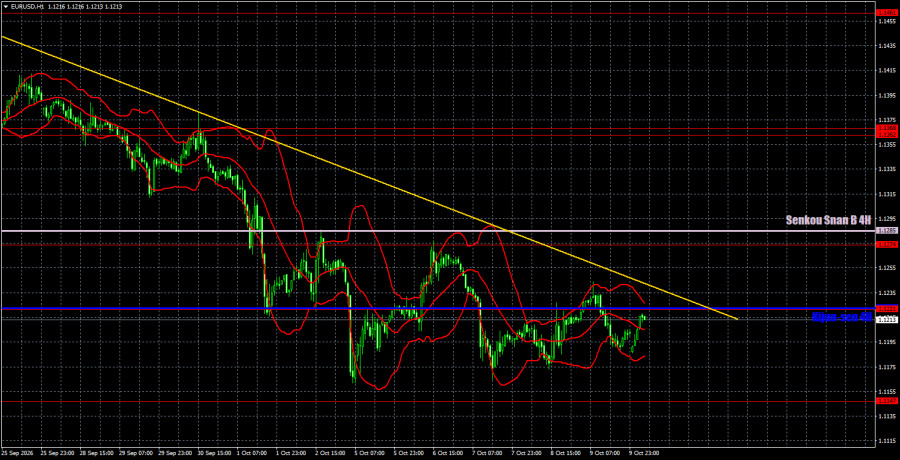Select the blue Kijun-sen horizontal line

pyautogui.click(x=436, y=308)
